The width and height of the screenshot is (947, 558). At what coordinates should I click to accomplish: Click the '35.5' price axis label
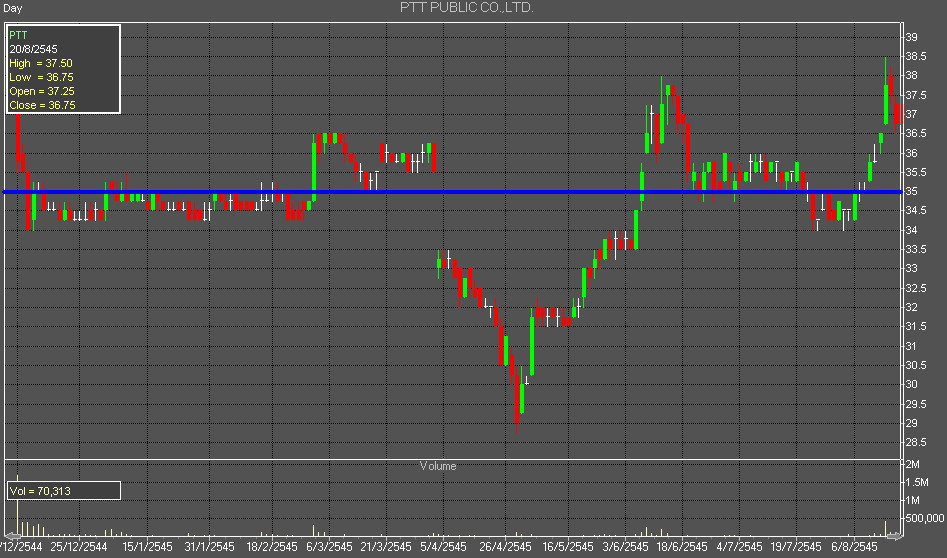916,172
